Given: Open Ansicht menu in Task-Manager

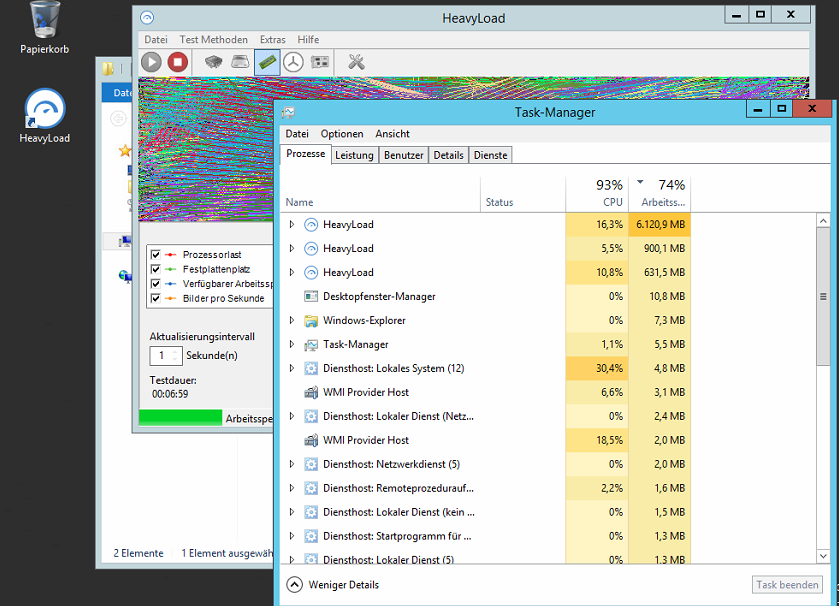Looking at the screenshot, I should [x=392, y=134].
